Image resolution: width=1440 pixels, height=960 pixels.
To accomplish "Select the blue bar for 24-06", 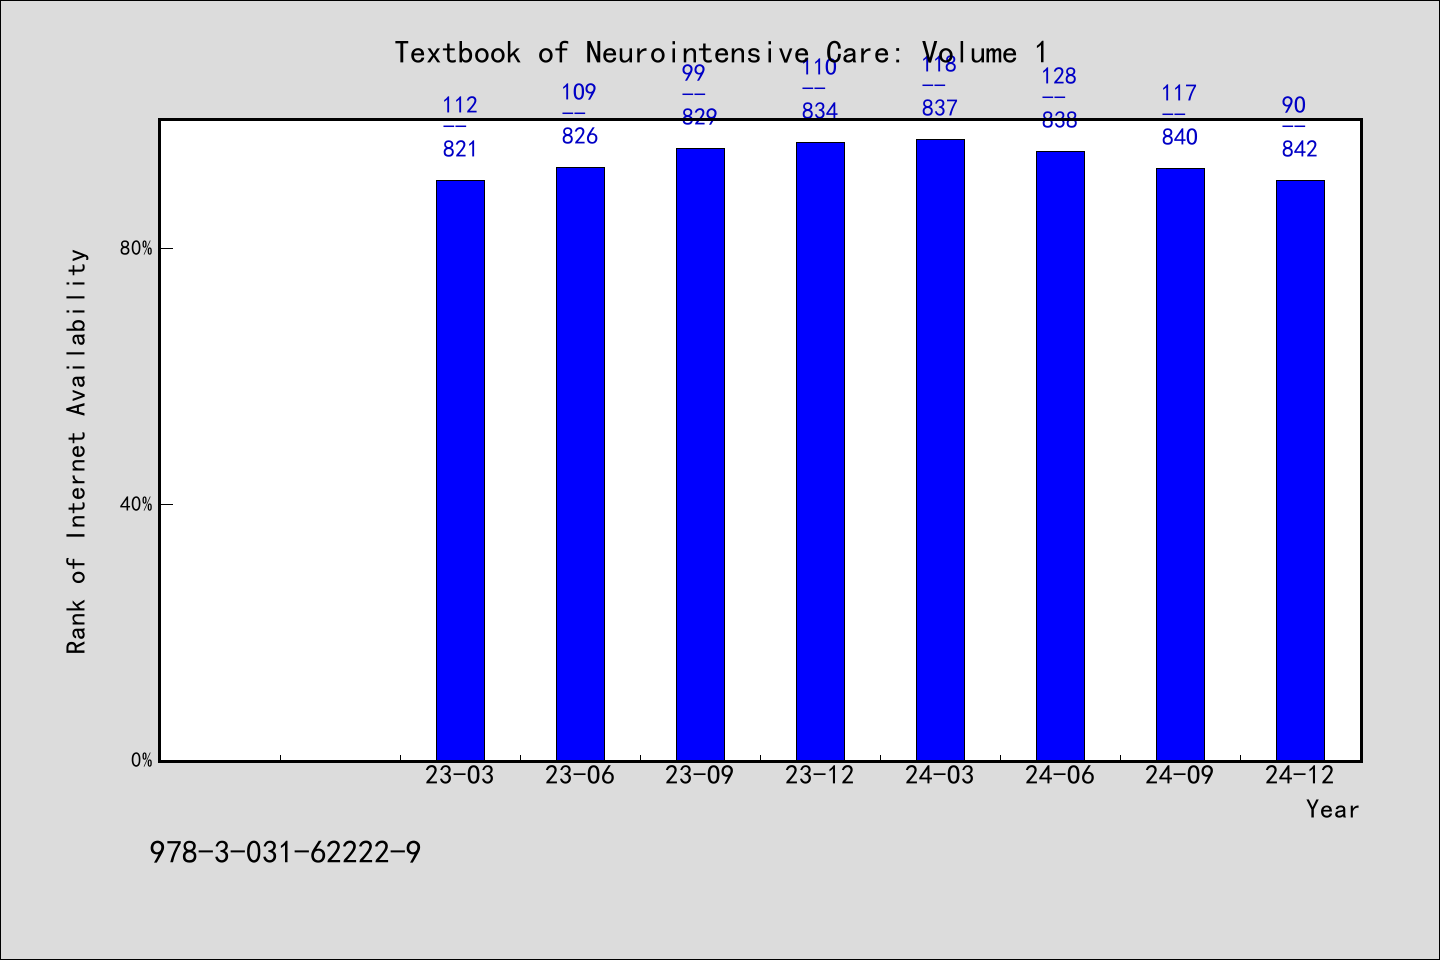I will coord(1060,456).
